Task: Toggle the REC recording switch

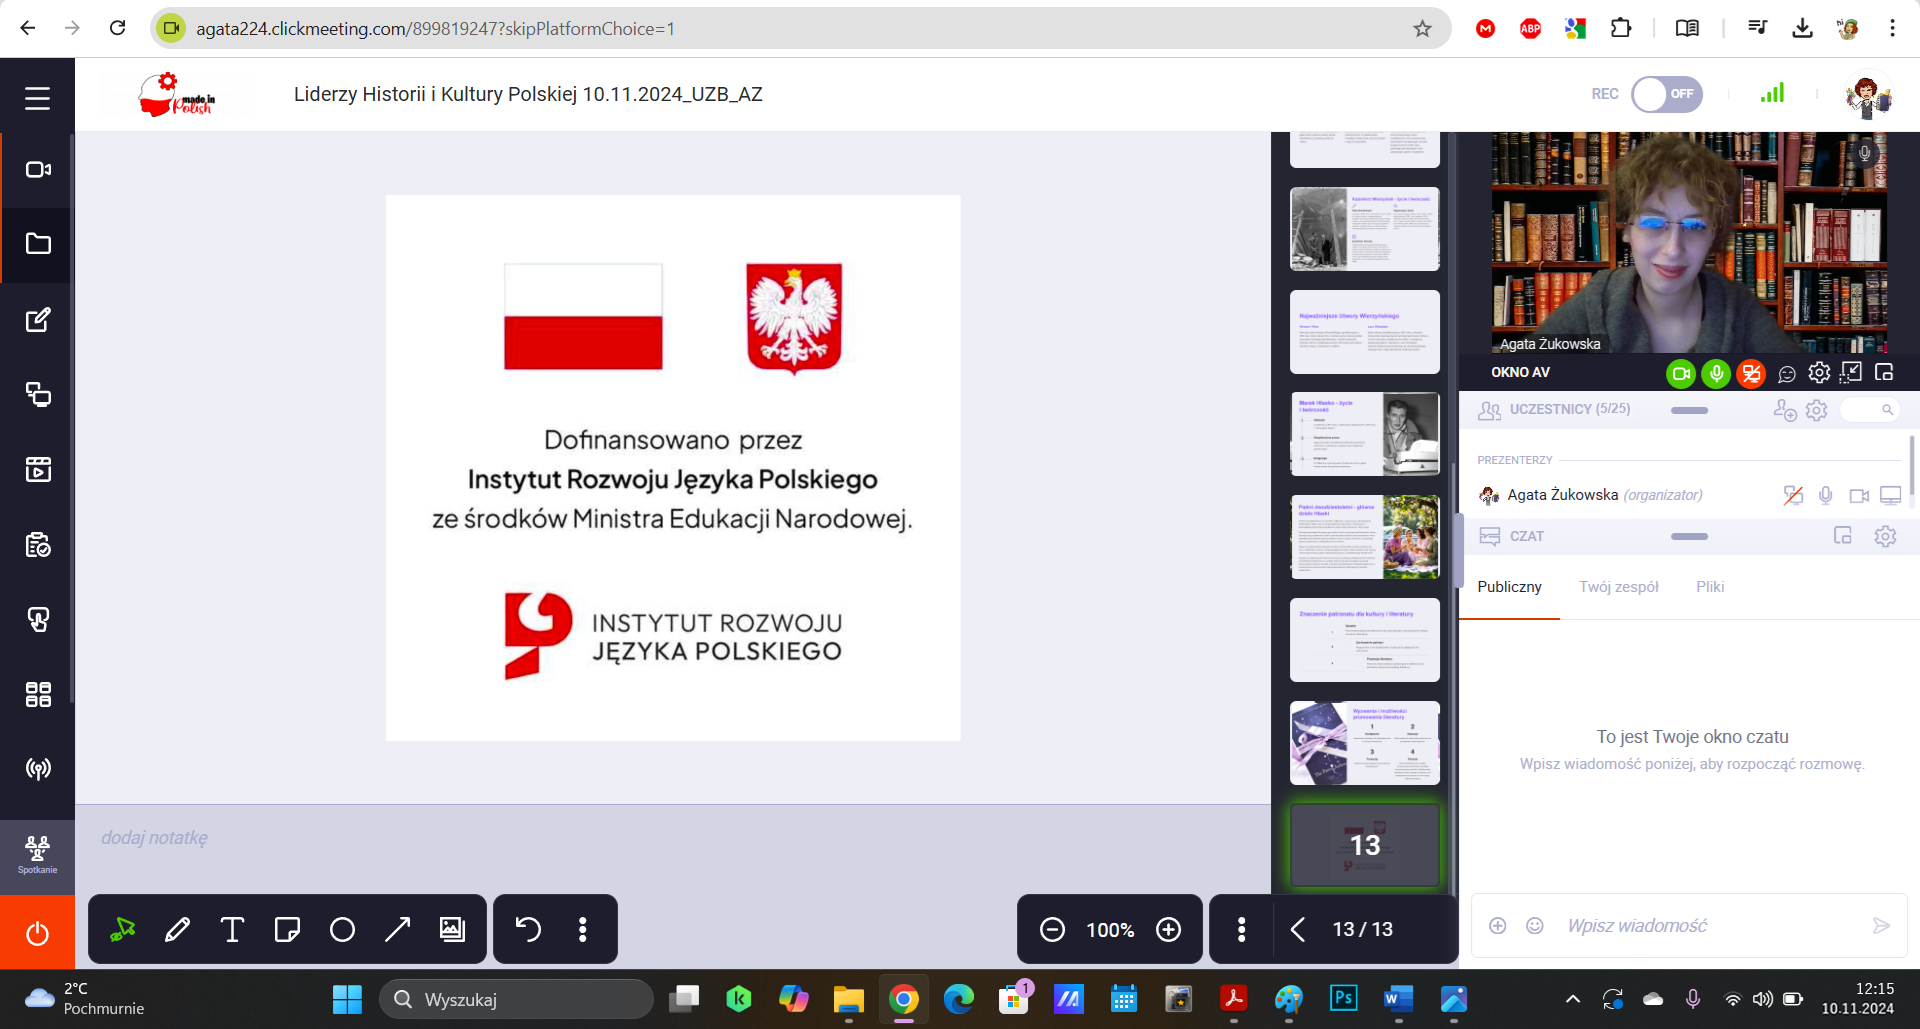Action: point(1667,94)
